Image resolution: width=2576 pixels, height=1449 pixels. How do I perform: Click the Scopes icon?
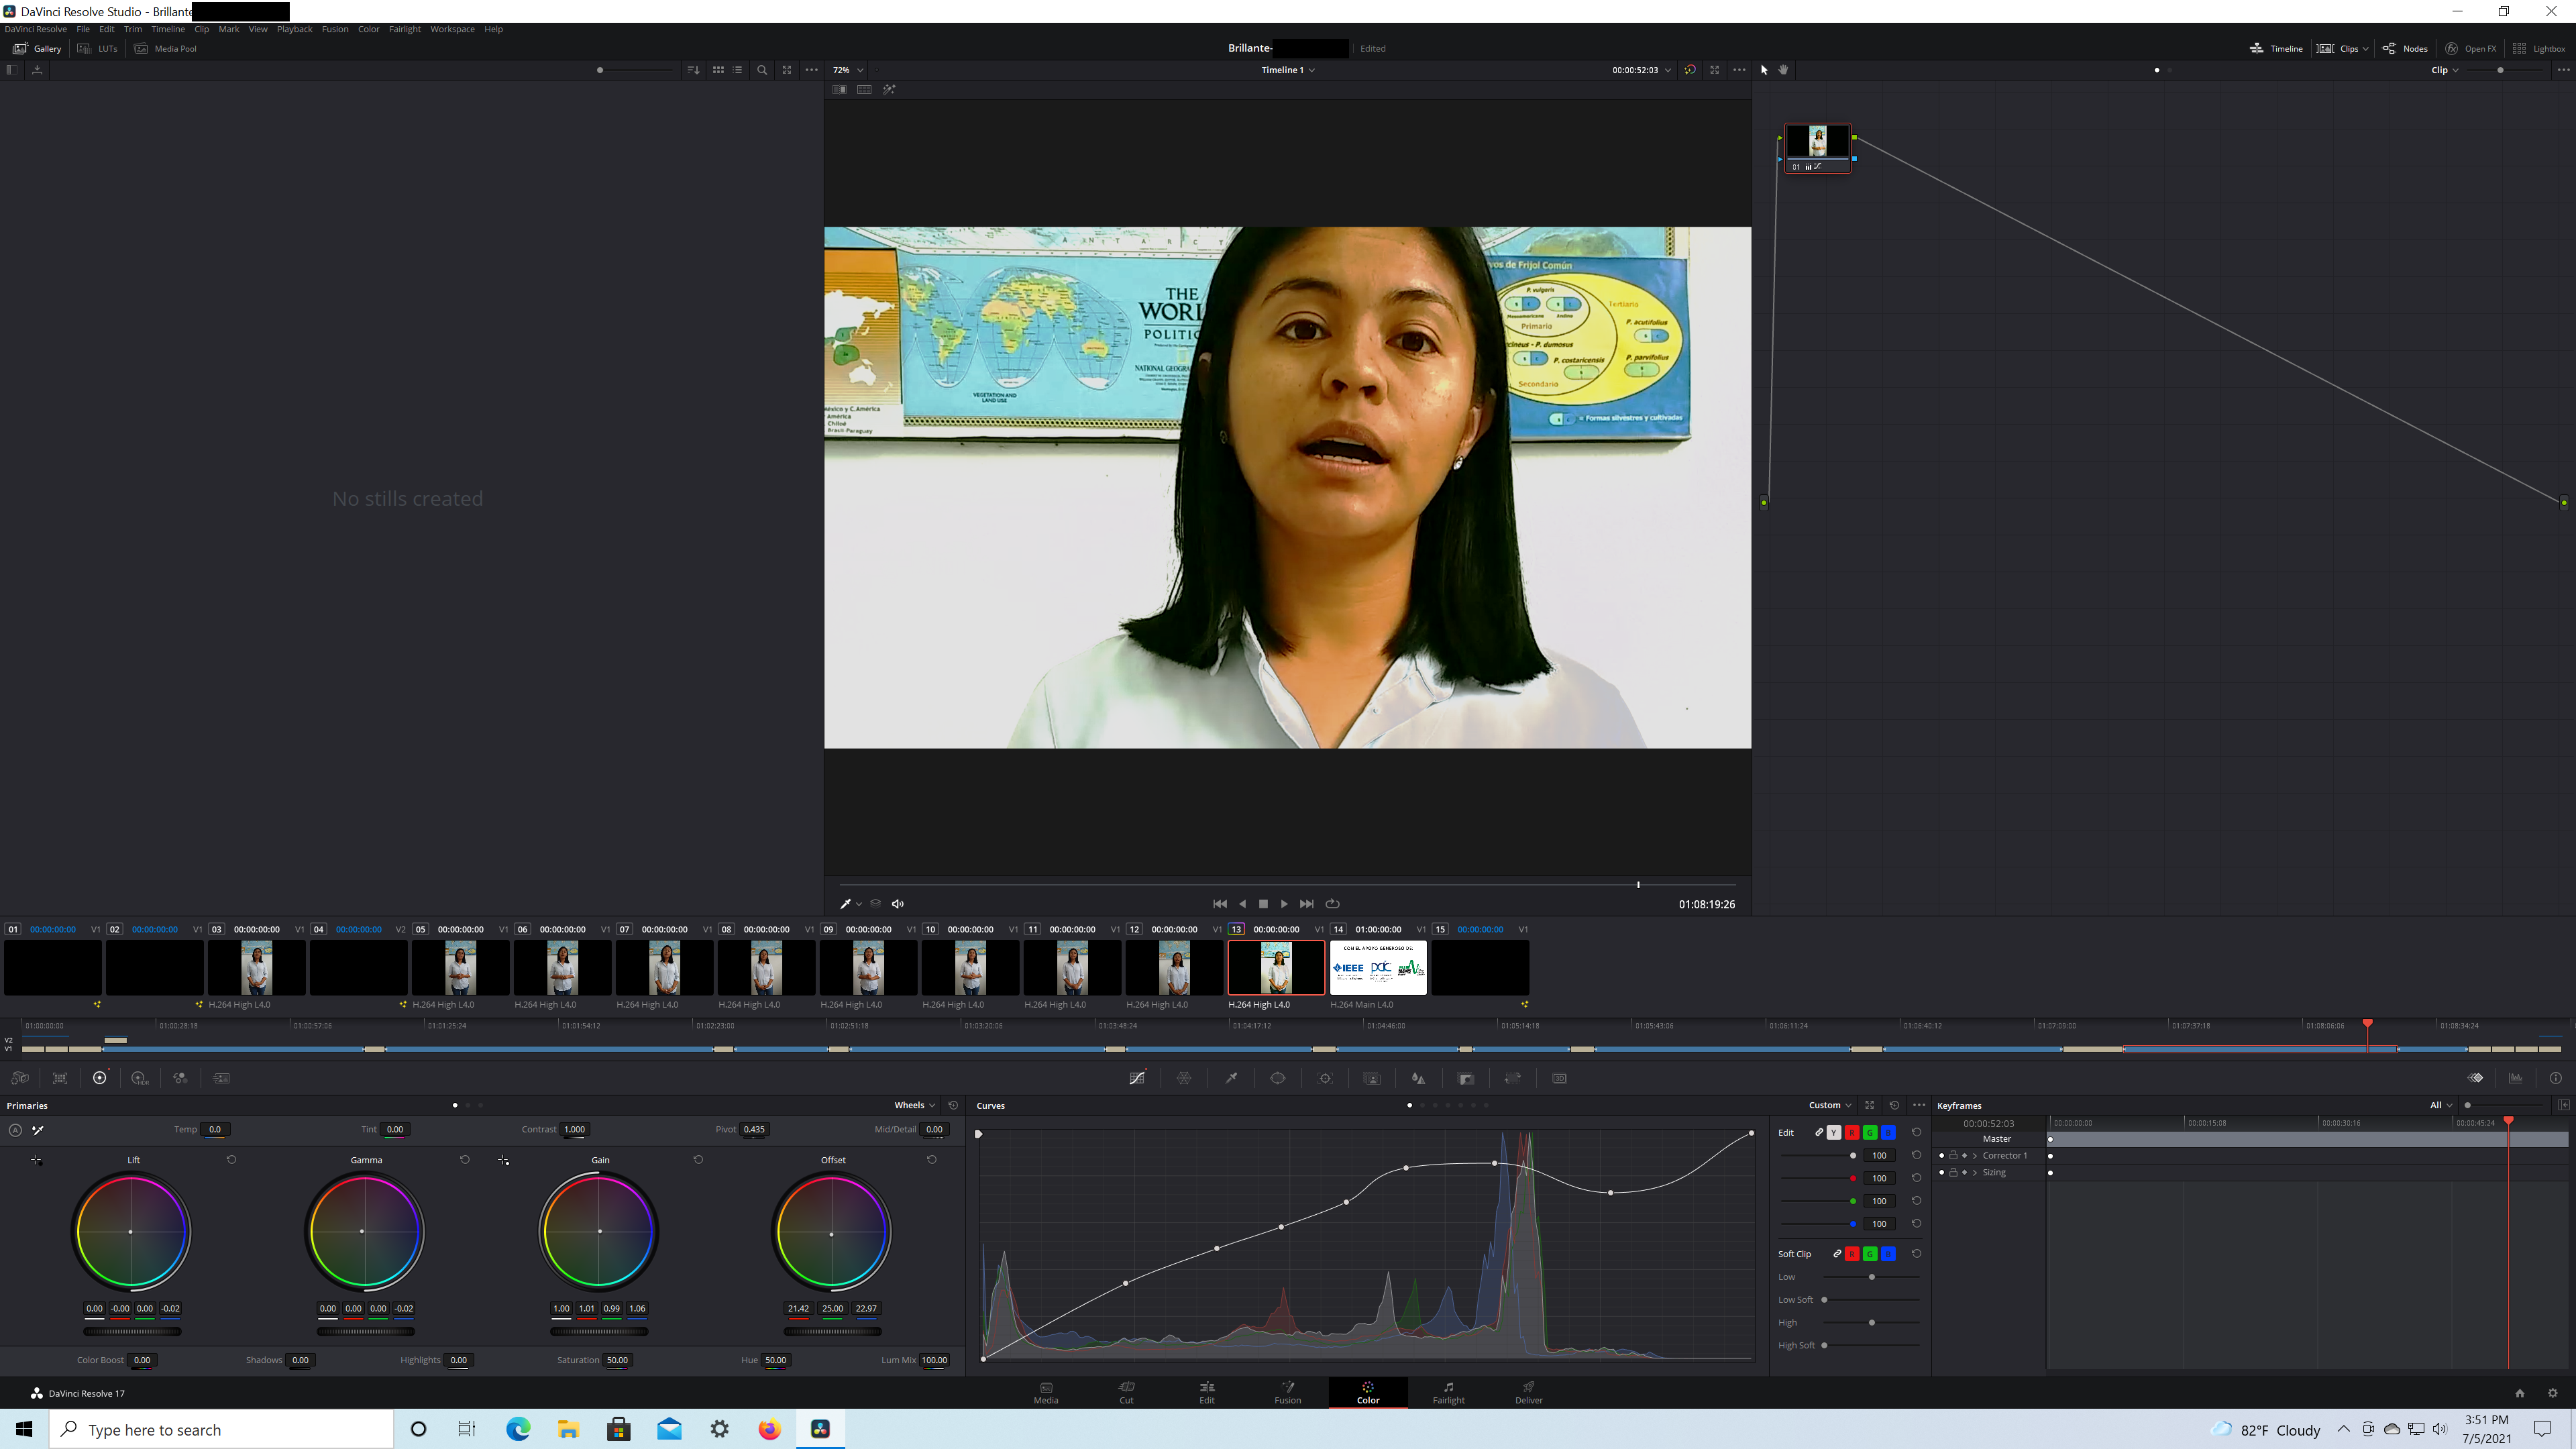point(2515,1078)
